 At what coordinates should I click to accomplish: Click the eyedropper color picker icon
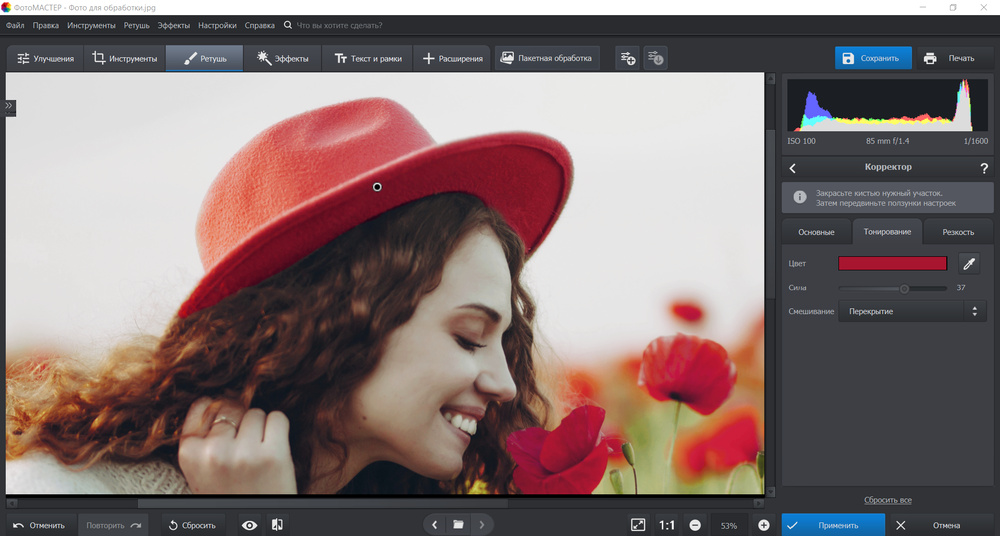tap(969, 264)
